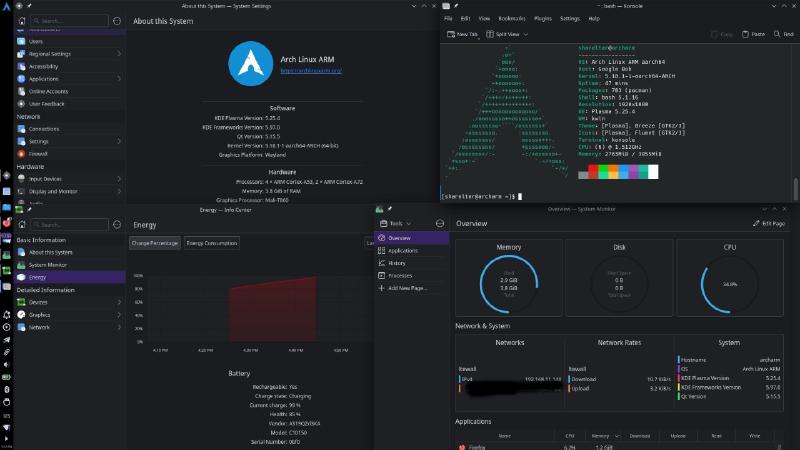Viewport: 800px width, 450px height.
Task: Open the hamburger menu in System Monitor
Action: click(x=440, y=223)
